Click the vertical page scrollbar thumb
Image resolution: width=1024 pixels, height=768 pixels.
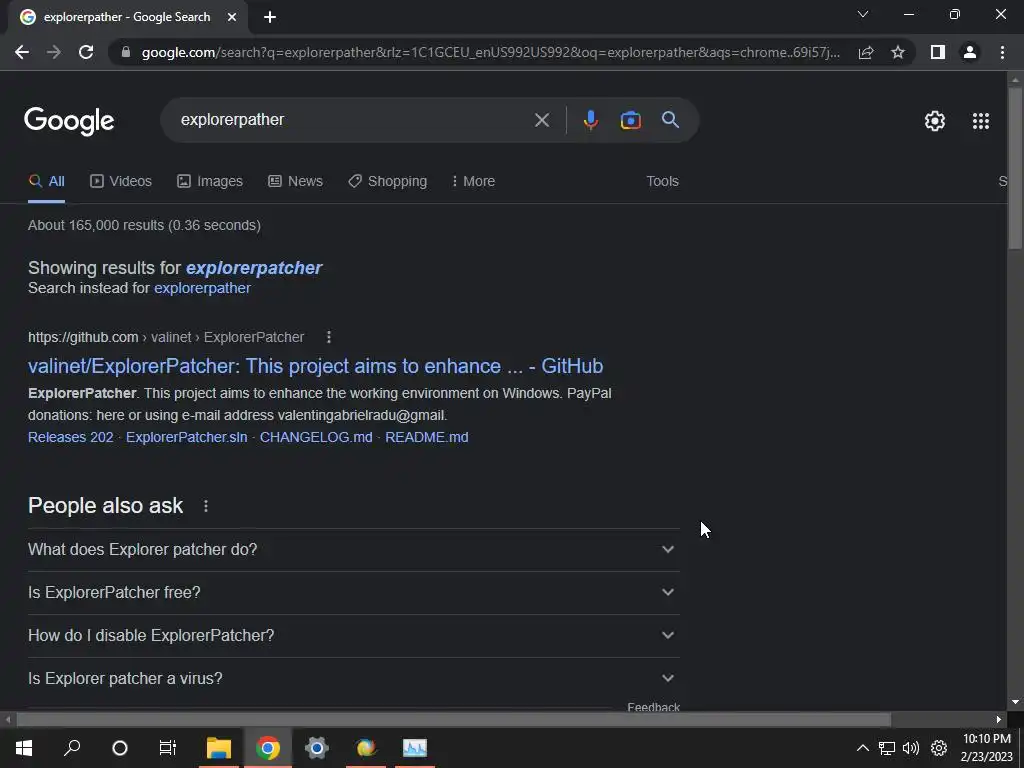pos(1015,167)
